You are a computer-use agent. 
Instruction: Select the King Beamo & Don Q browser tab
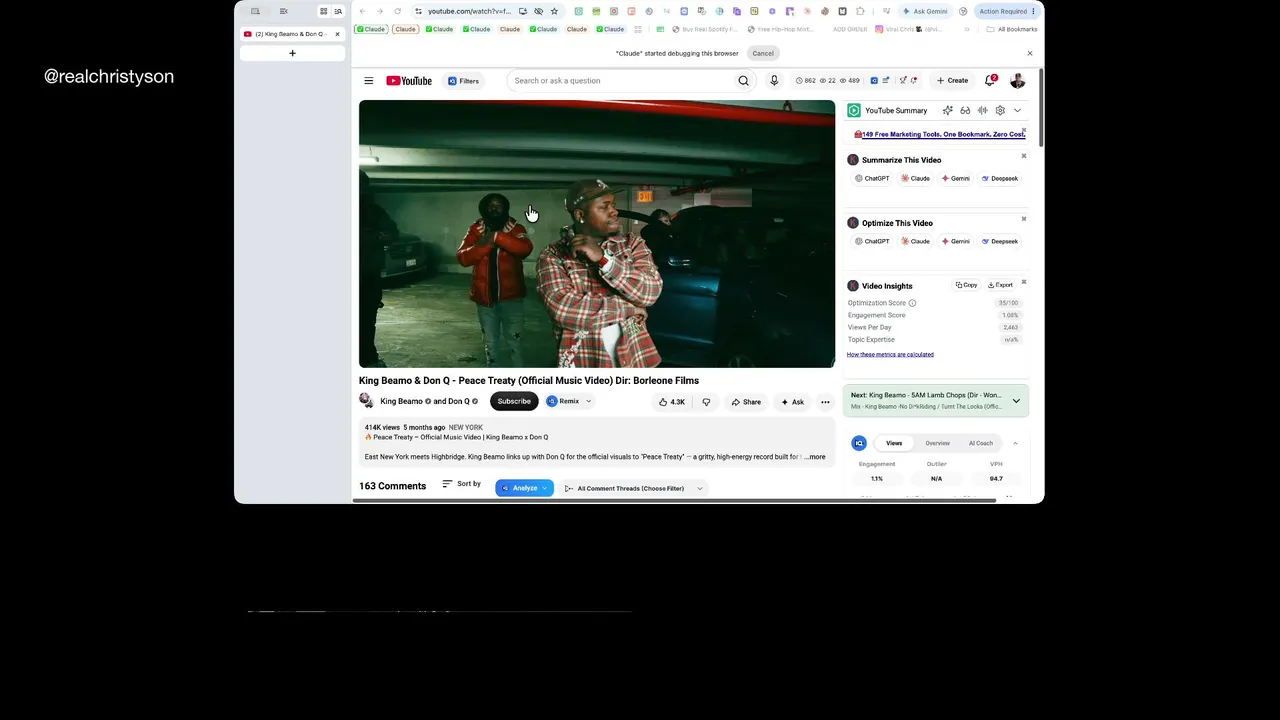pos(292,34)
